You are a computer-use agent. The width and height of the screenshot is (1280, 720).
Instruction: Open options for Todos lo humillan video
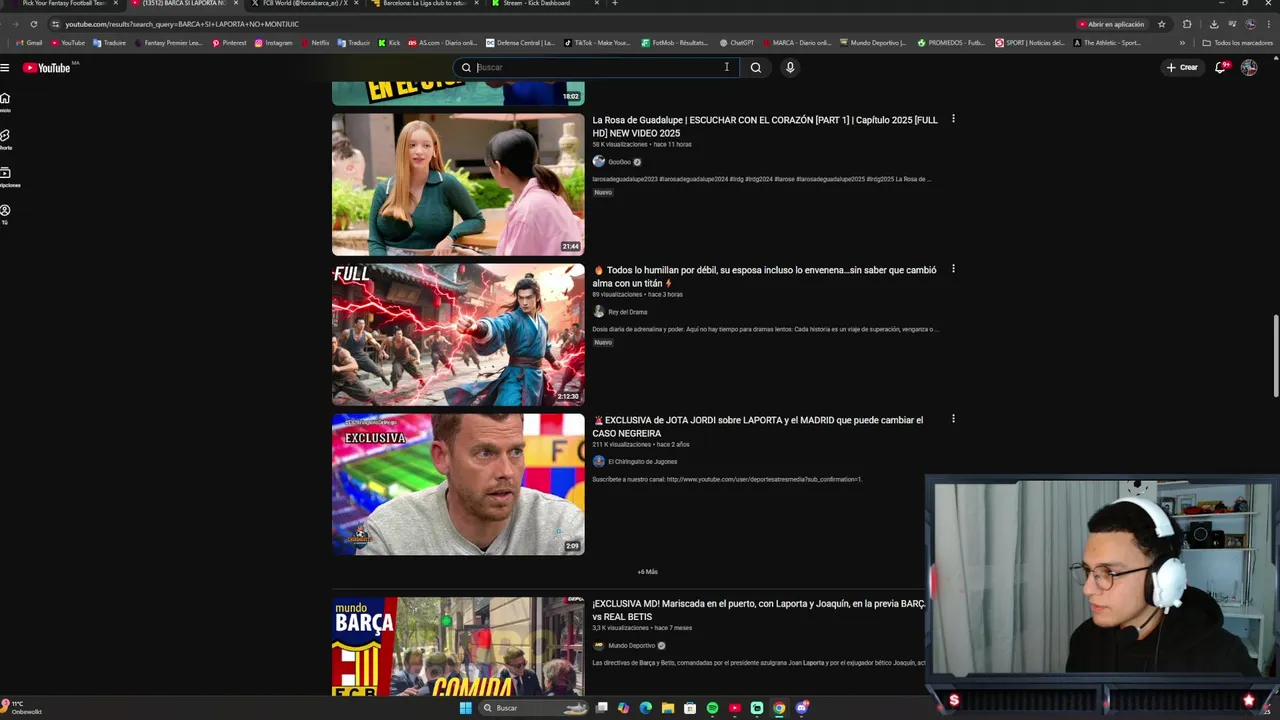coord(953,269)
